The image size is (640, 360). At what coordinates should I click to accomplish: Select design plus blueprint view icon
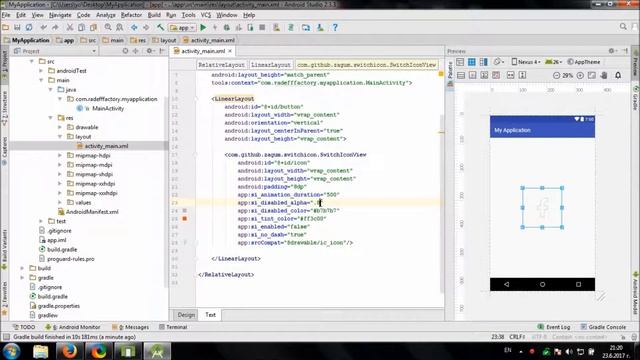484,62
